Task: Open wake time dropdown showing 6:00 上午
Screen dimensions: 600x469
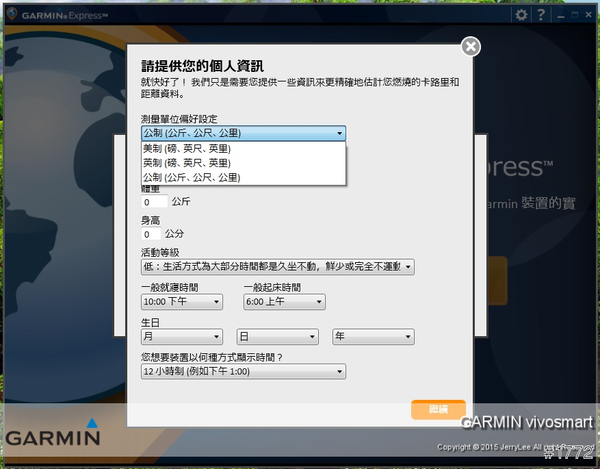Action: pyautogui.click(x=284, y=302)
